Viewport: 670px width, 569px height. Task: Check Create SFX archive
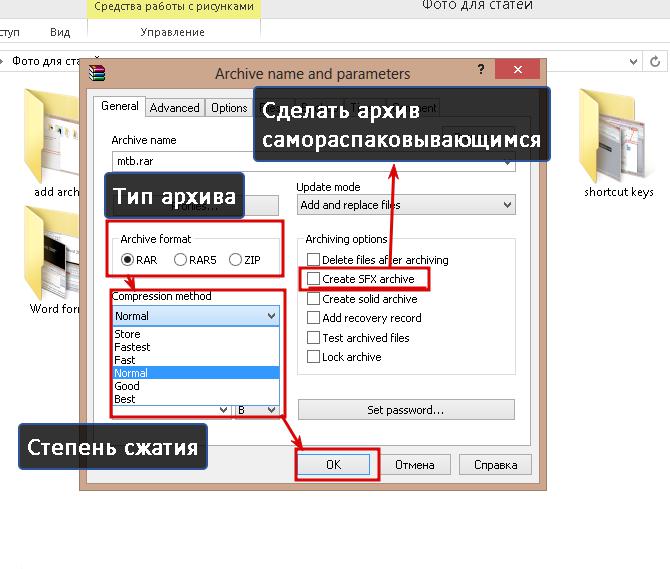(x=313, y=279)
